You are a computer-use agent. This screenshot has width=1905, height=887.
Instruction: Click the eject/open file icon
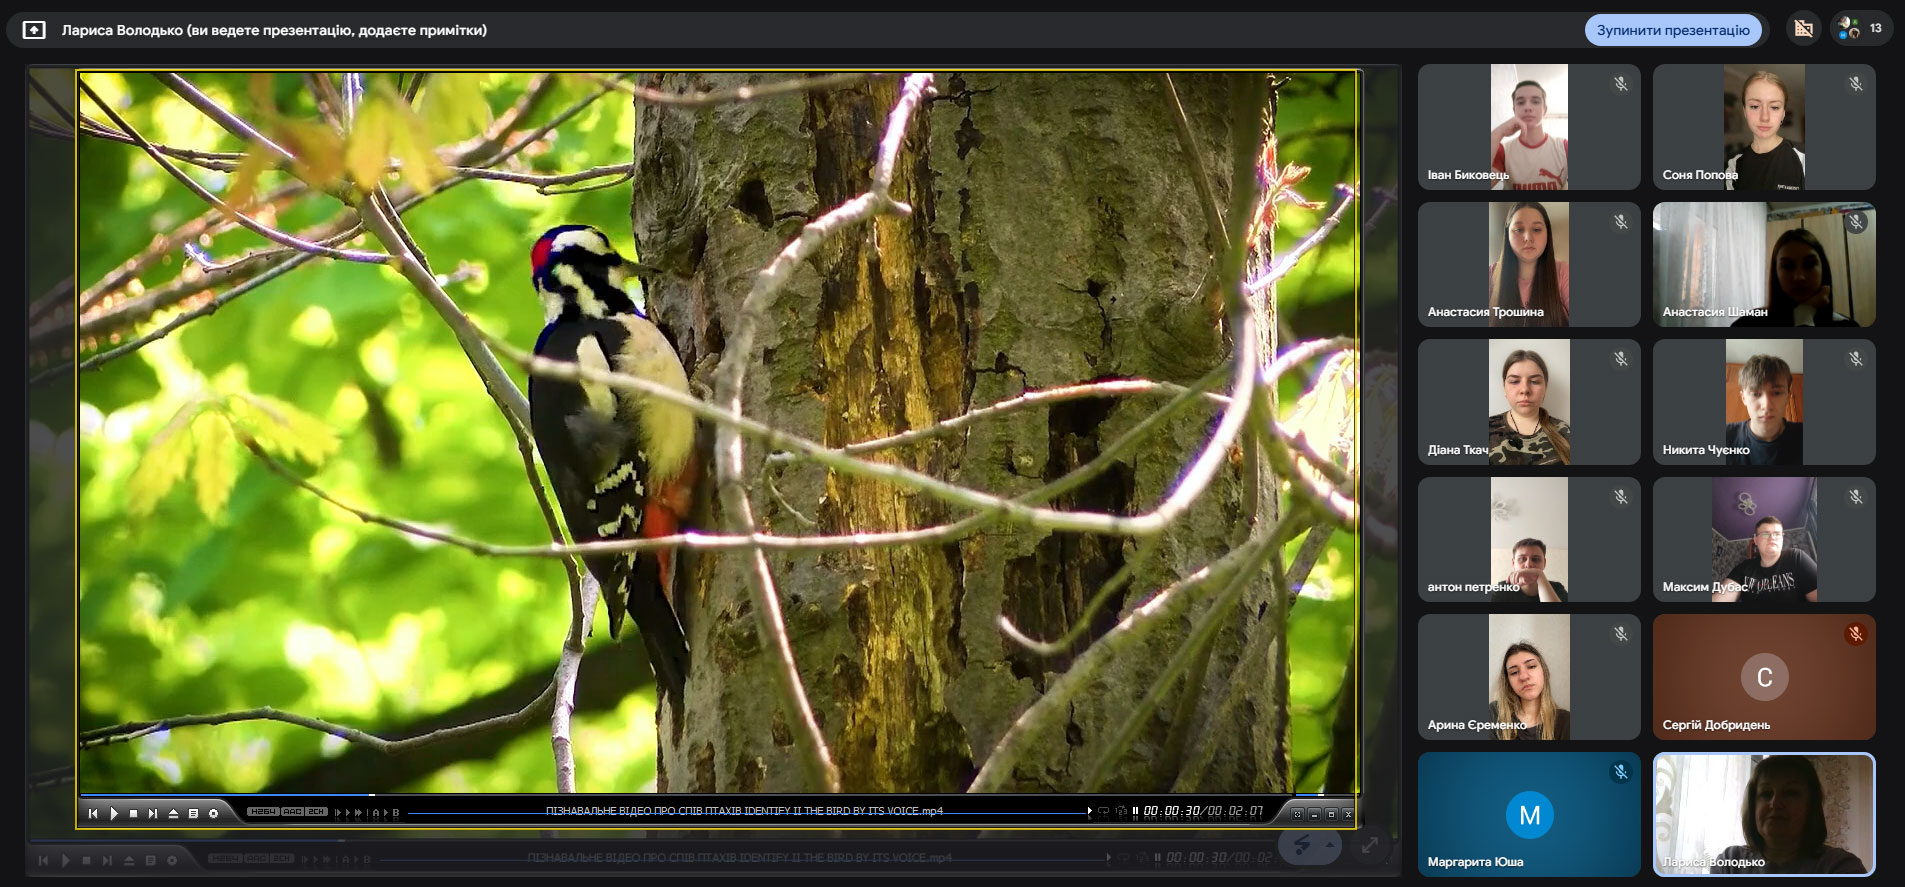pos(173,814)
